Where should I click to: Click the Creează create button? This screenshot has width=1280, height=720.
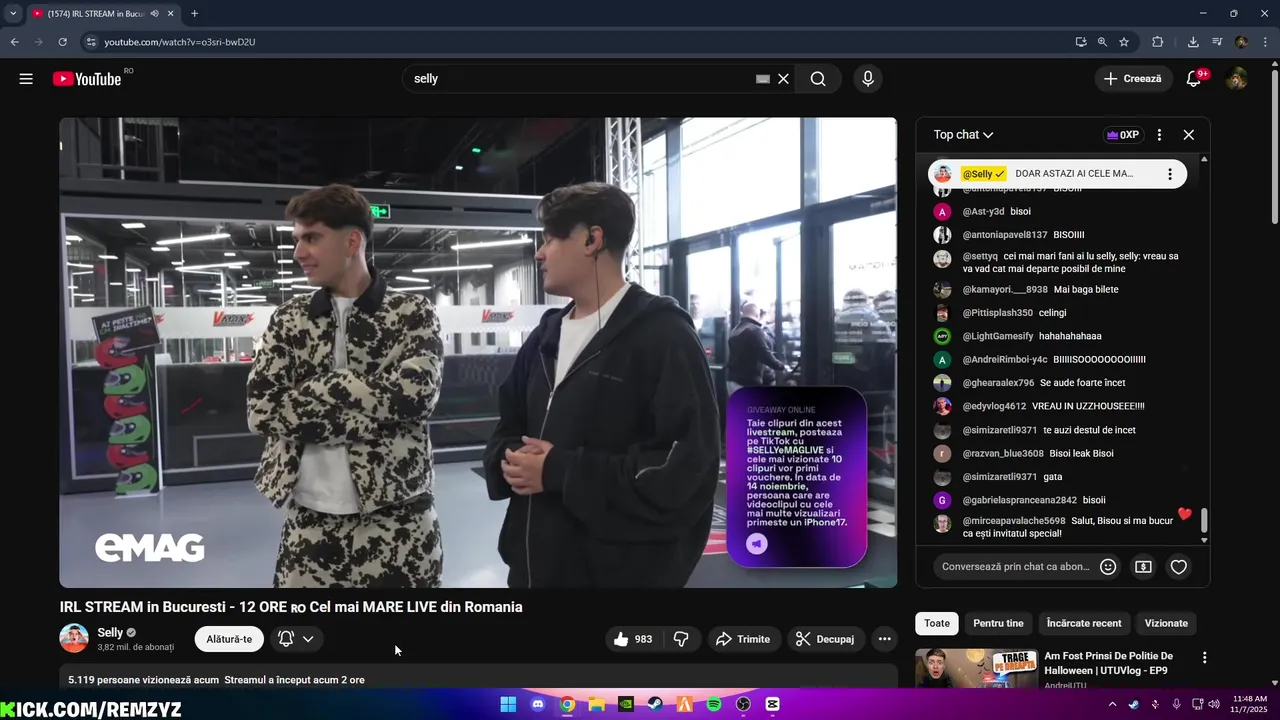point(1133,79)
